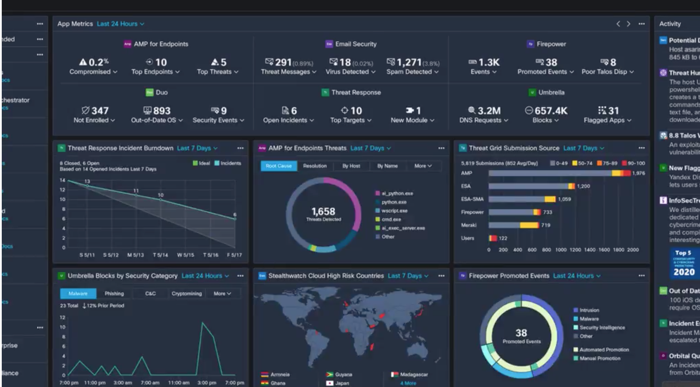Viewport: 700px width, 387px height.
Task: Expand the DNS Requests metric dropdown
Action: click(483, 120)
